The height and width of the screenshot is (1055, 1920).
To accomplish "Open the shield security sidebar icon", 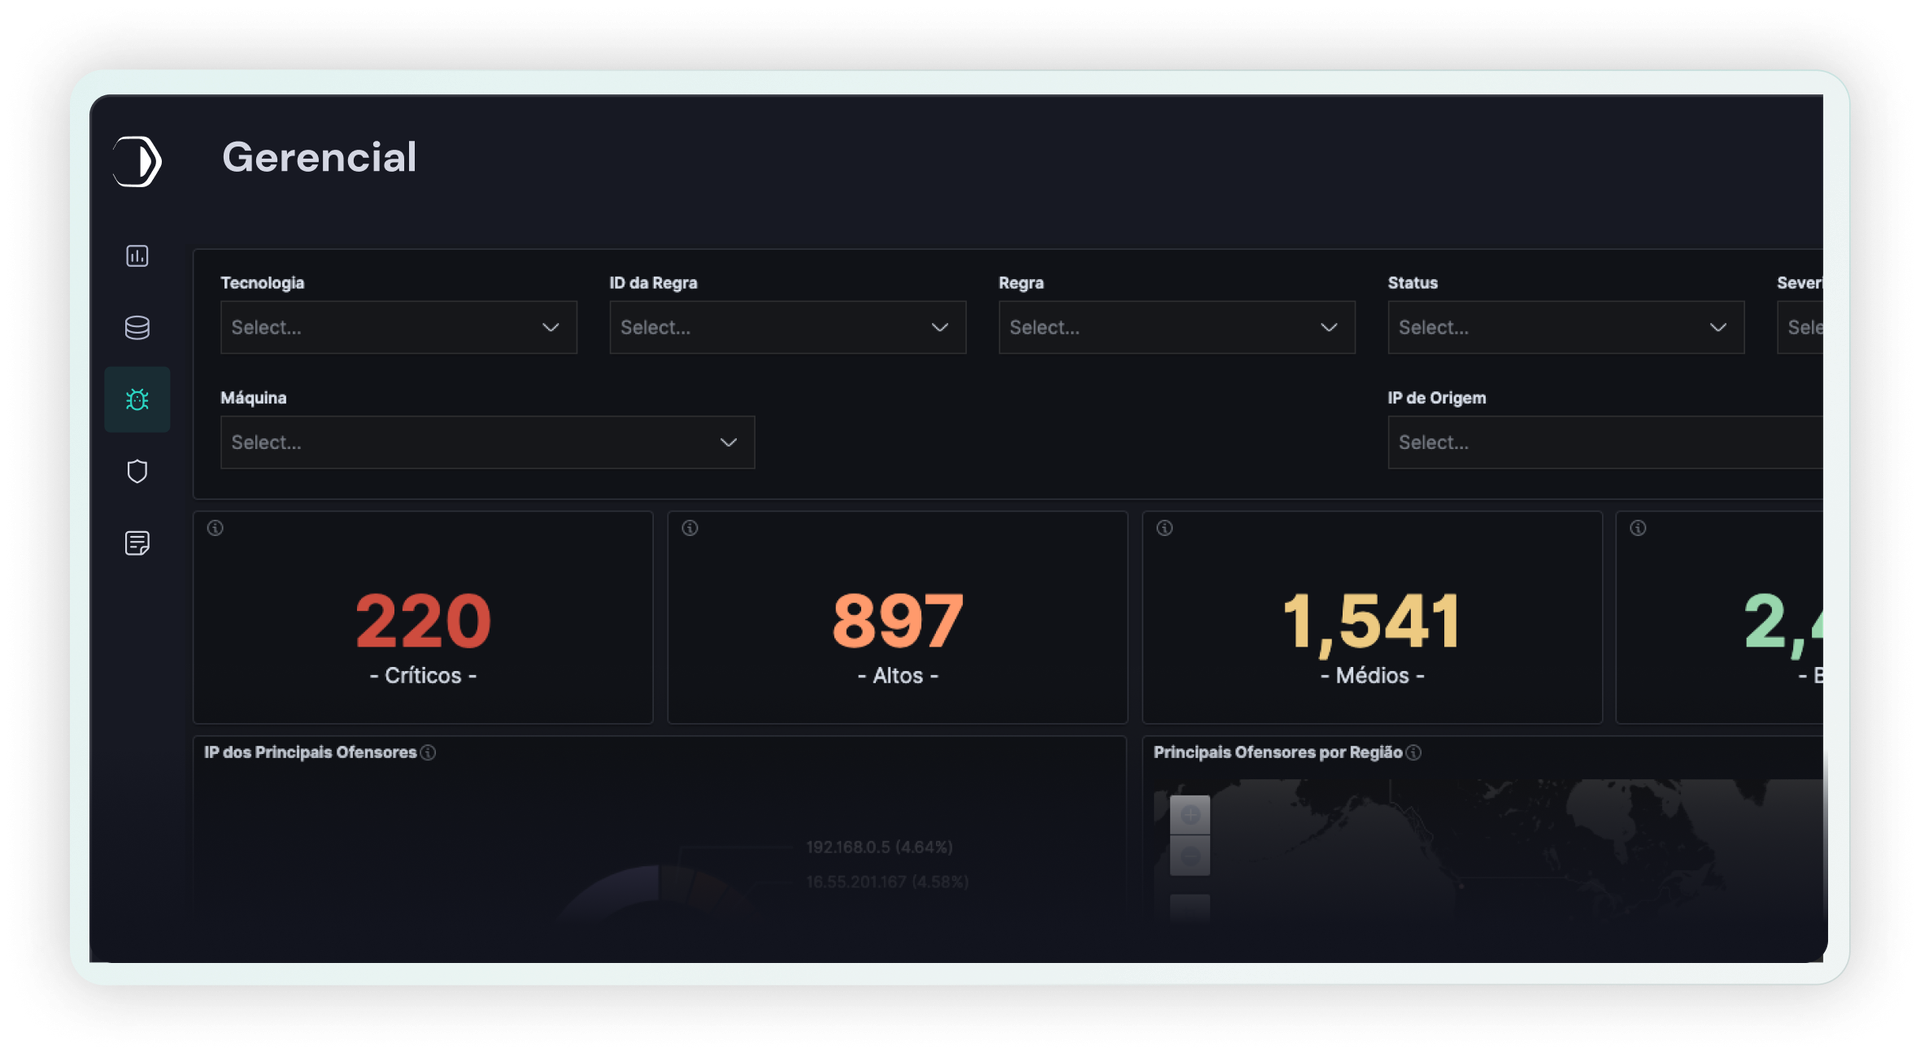I will click(x=137, y=471).
